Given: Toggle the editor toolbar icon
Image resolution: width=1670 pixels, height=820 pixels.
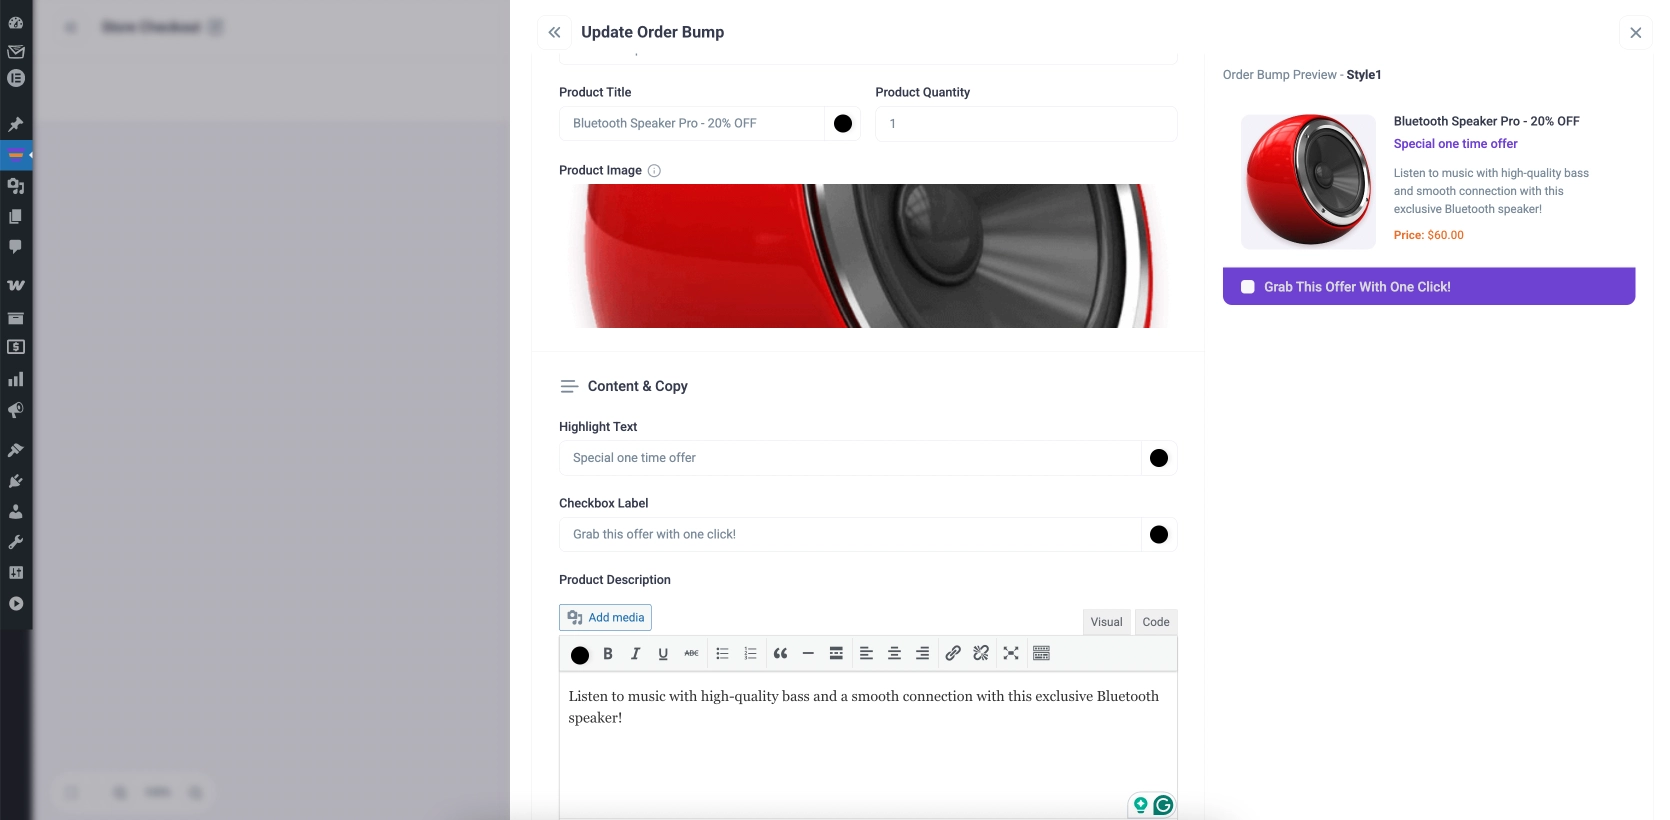Looking at the screenshot, I should tap(1041, 653).
